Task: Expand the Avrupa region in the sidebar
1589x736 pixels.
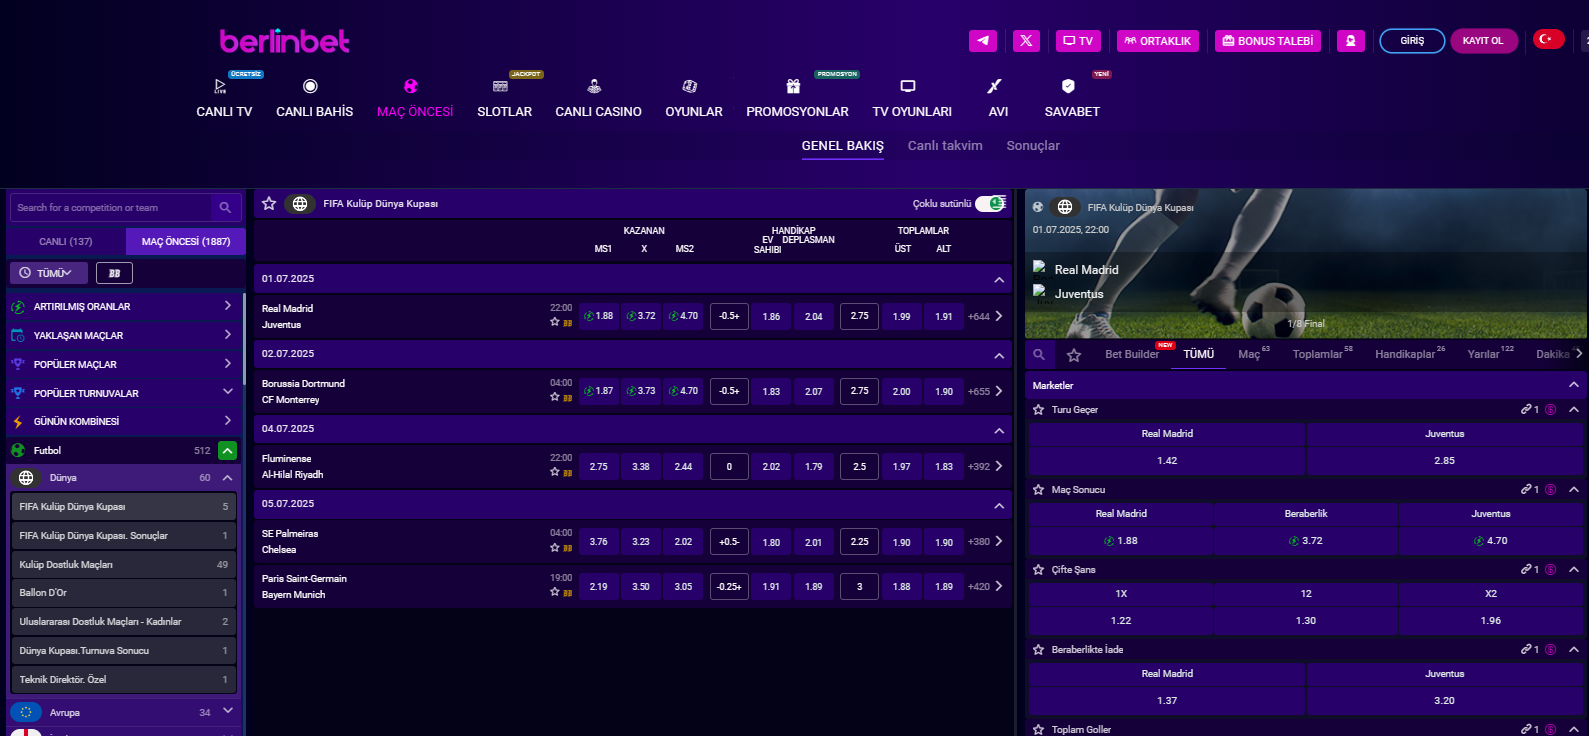Action: pyautogui.click(x=227, y=712)
